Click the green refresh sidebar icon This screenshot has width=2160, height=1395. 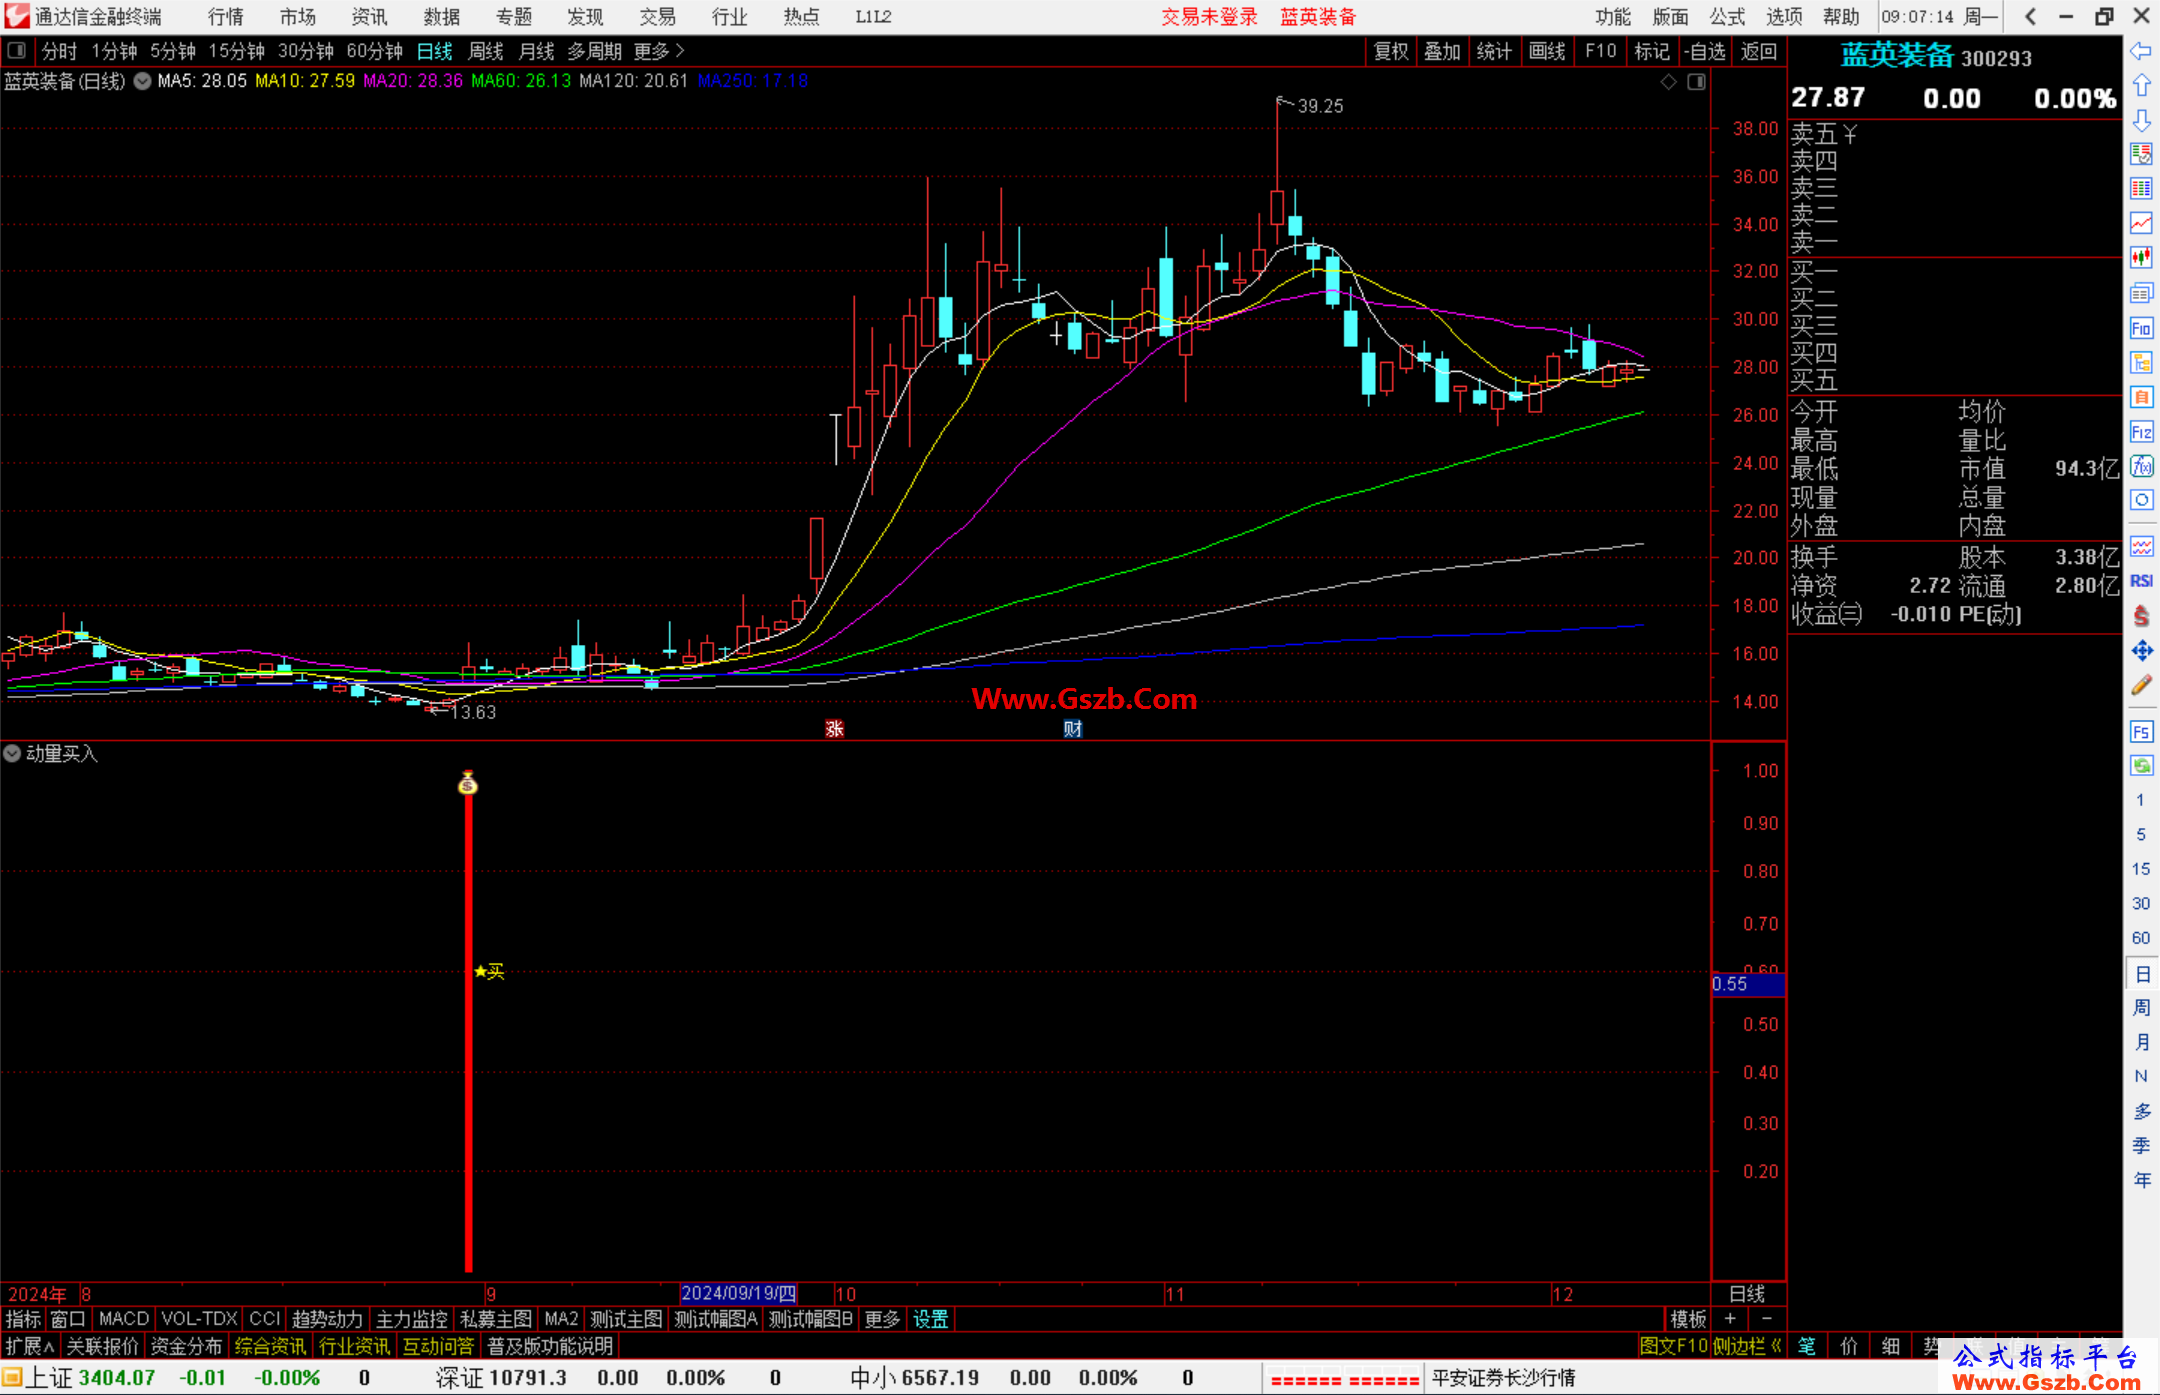pos(2141,766)
